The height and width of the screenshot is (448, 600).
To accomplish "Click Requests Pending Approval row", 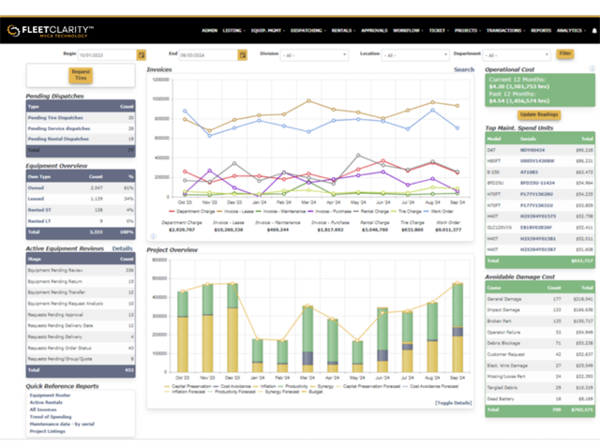I will tap(80, 315).
